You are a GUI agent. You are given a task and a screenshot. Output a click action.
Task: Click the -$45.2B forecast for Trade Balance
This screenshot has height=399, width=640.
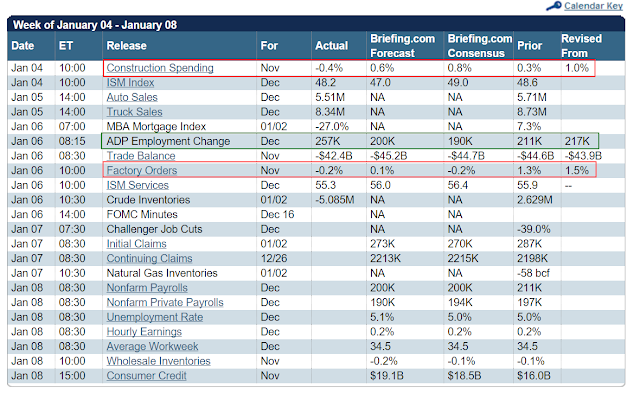pos(389,156)
